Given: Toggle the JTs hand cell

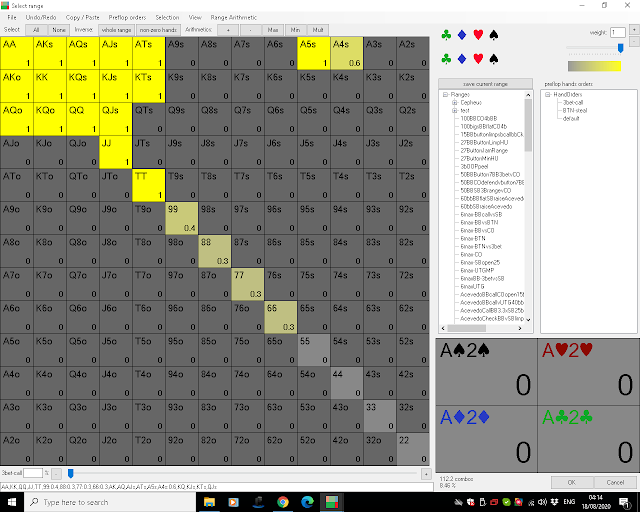Looking at the screenshot, I should point(149,152).
